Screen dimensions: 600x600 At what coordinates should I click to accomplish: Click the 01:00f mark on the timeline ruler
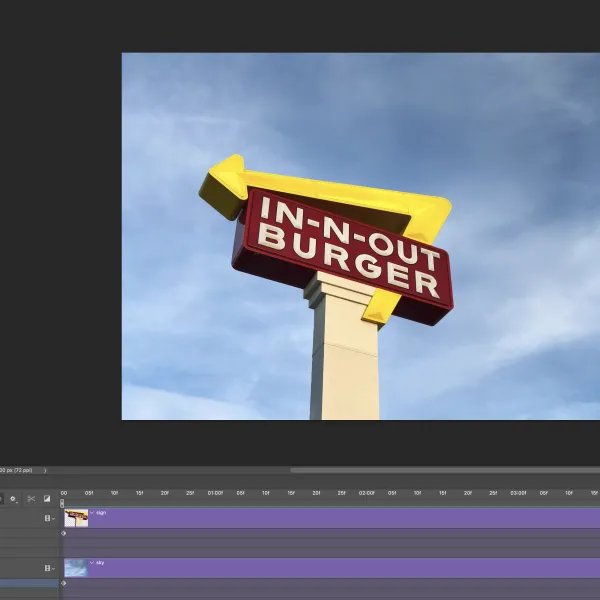tap(215, 493)
